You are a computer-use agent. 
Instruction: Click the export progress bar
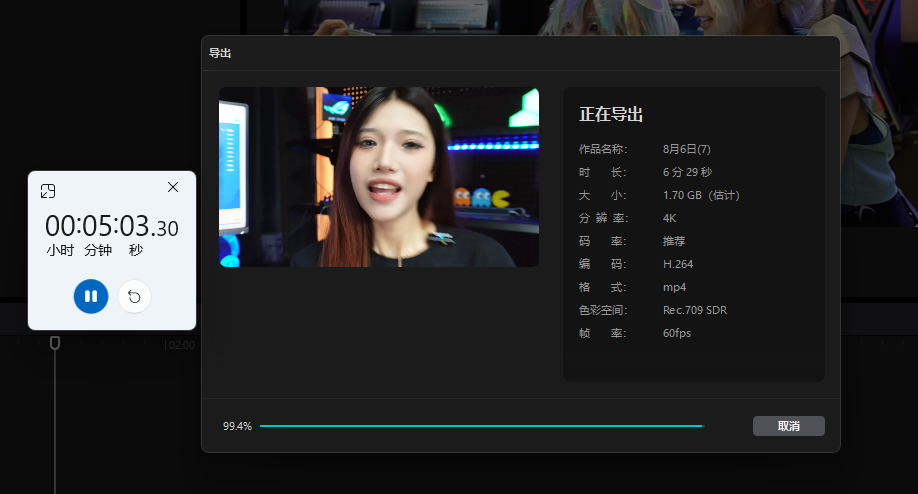[x=481, y=426]
